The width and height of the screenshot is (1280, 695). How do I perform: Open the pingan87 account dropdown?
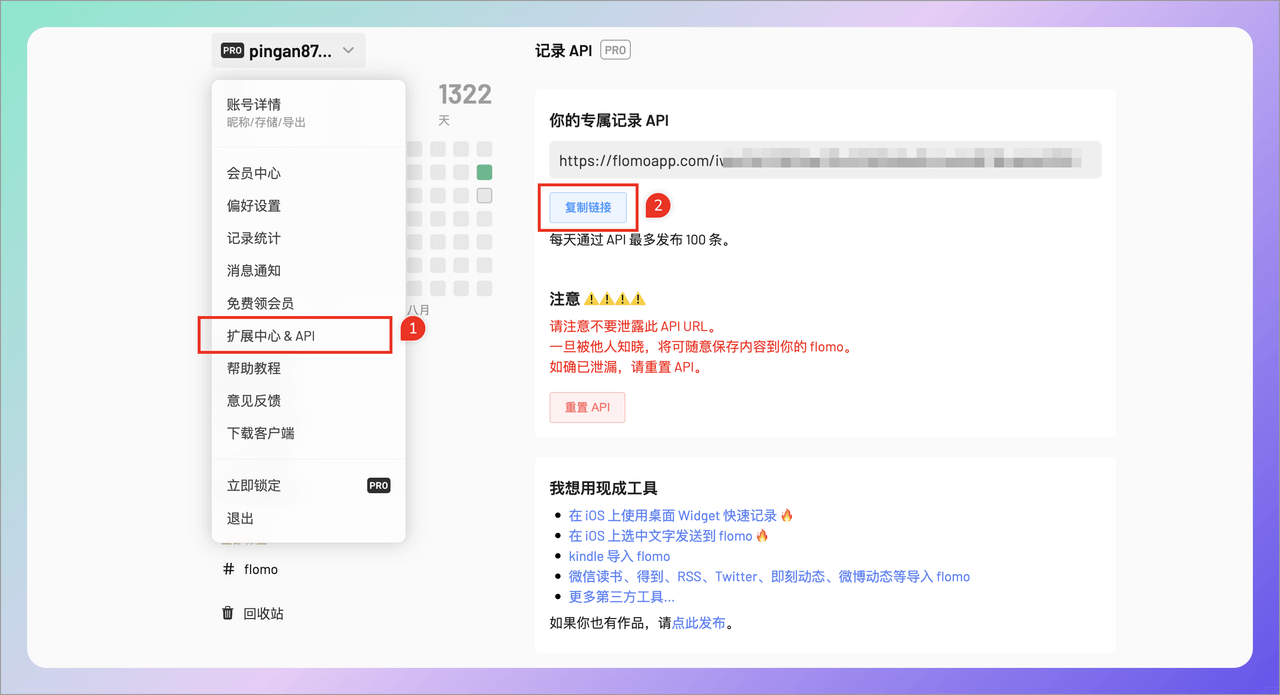click(x=288, y=50)
